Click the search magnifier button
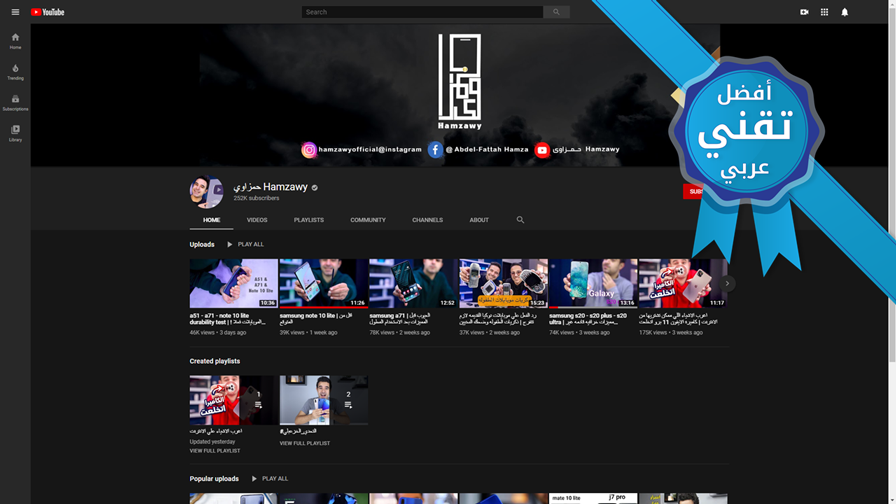 pos(556,12)
